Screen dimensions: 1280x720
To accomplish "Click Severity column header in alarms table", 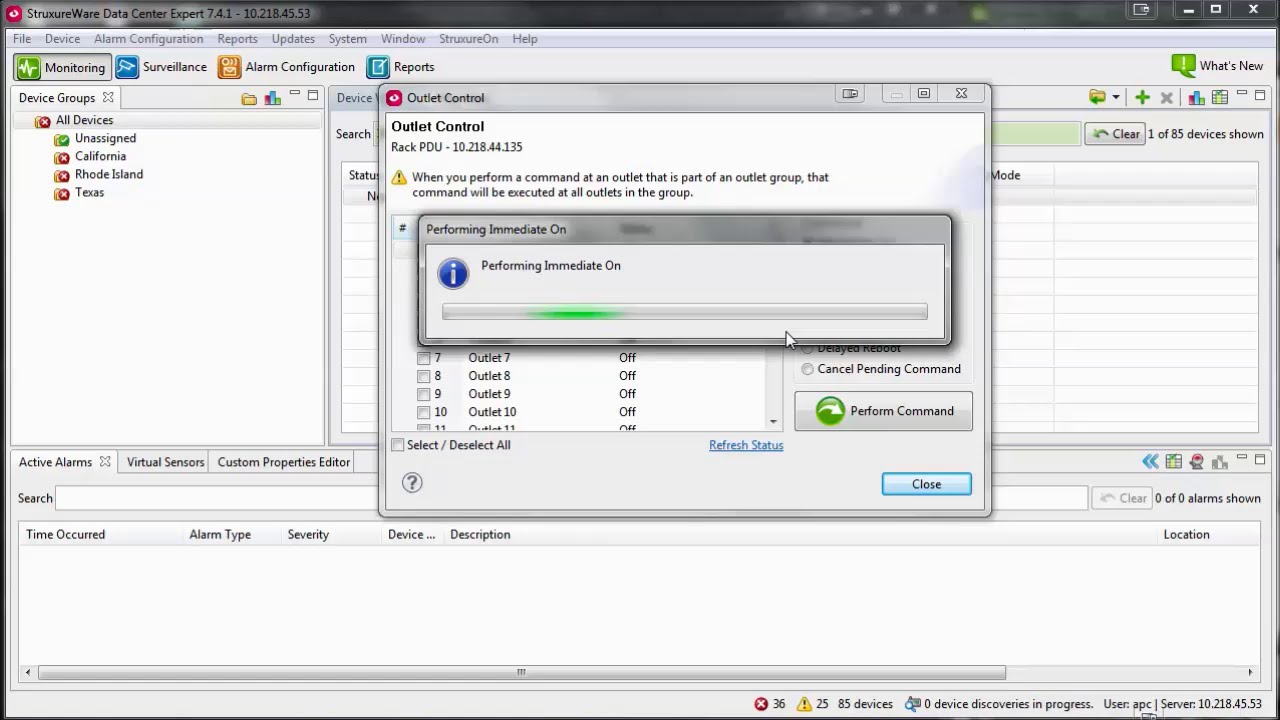I will click(x=308, y=534).
